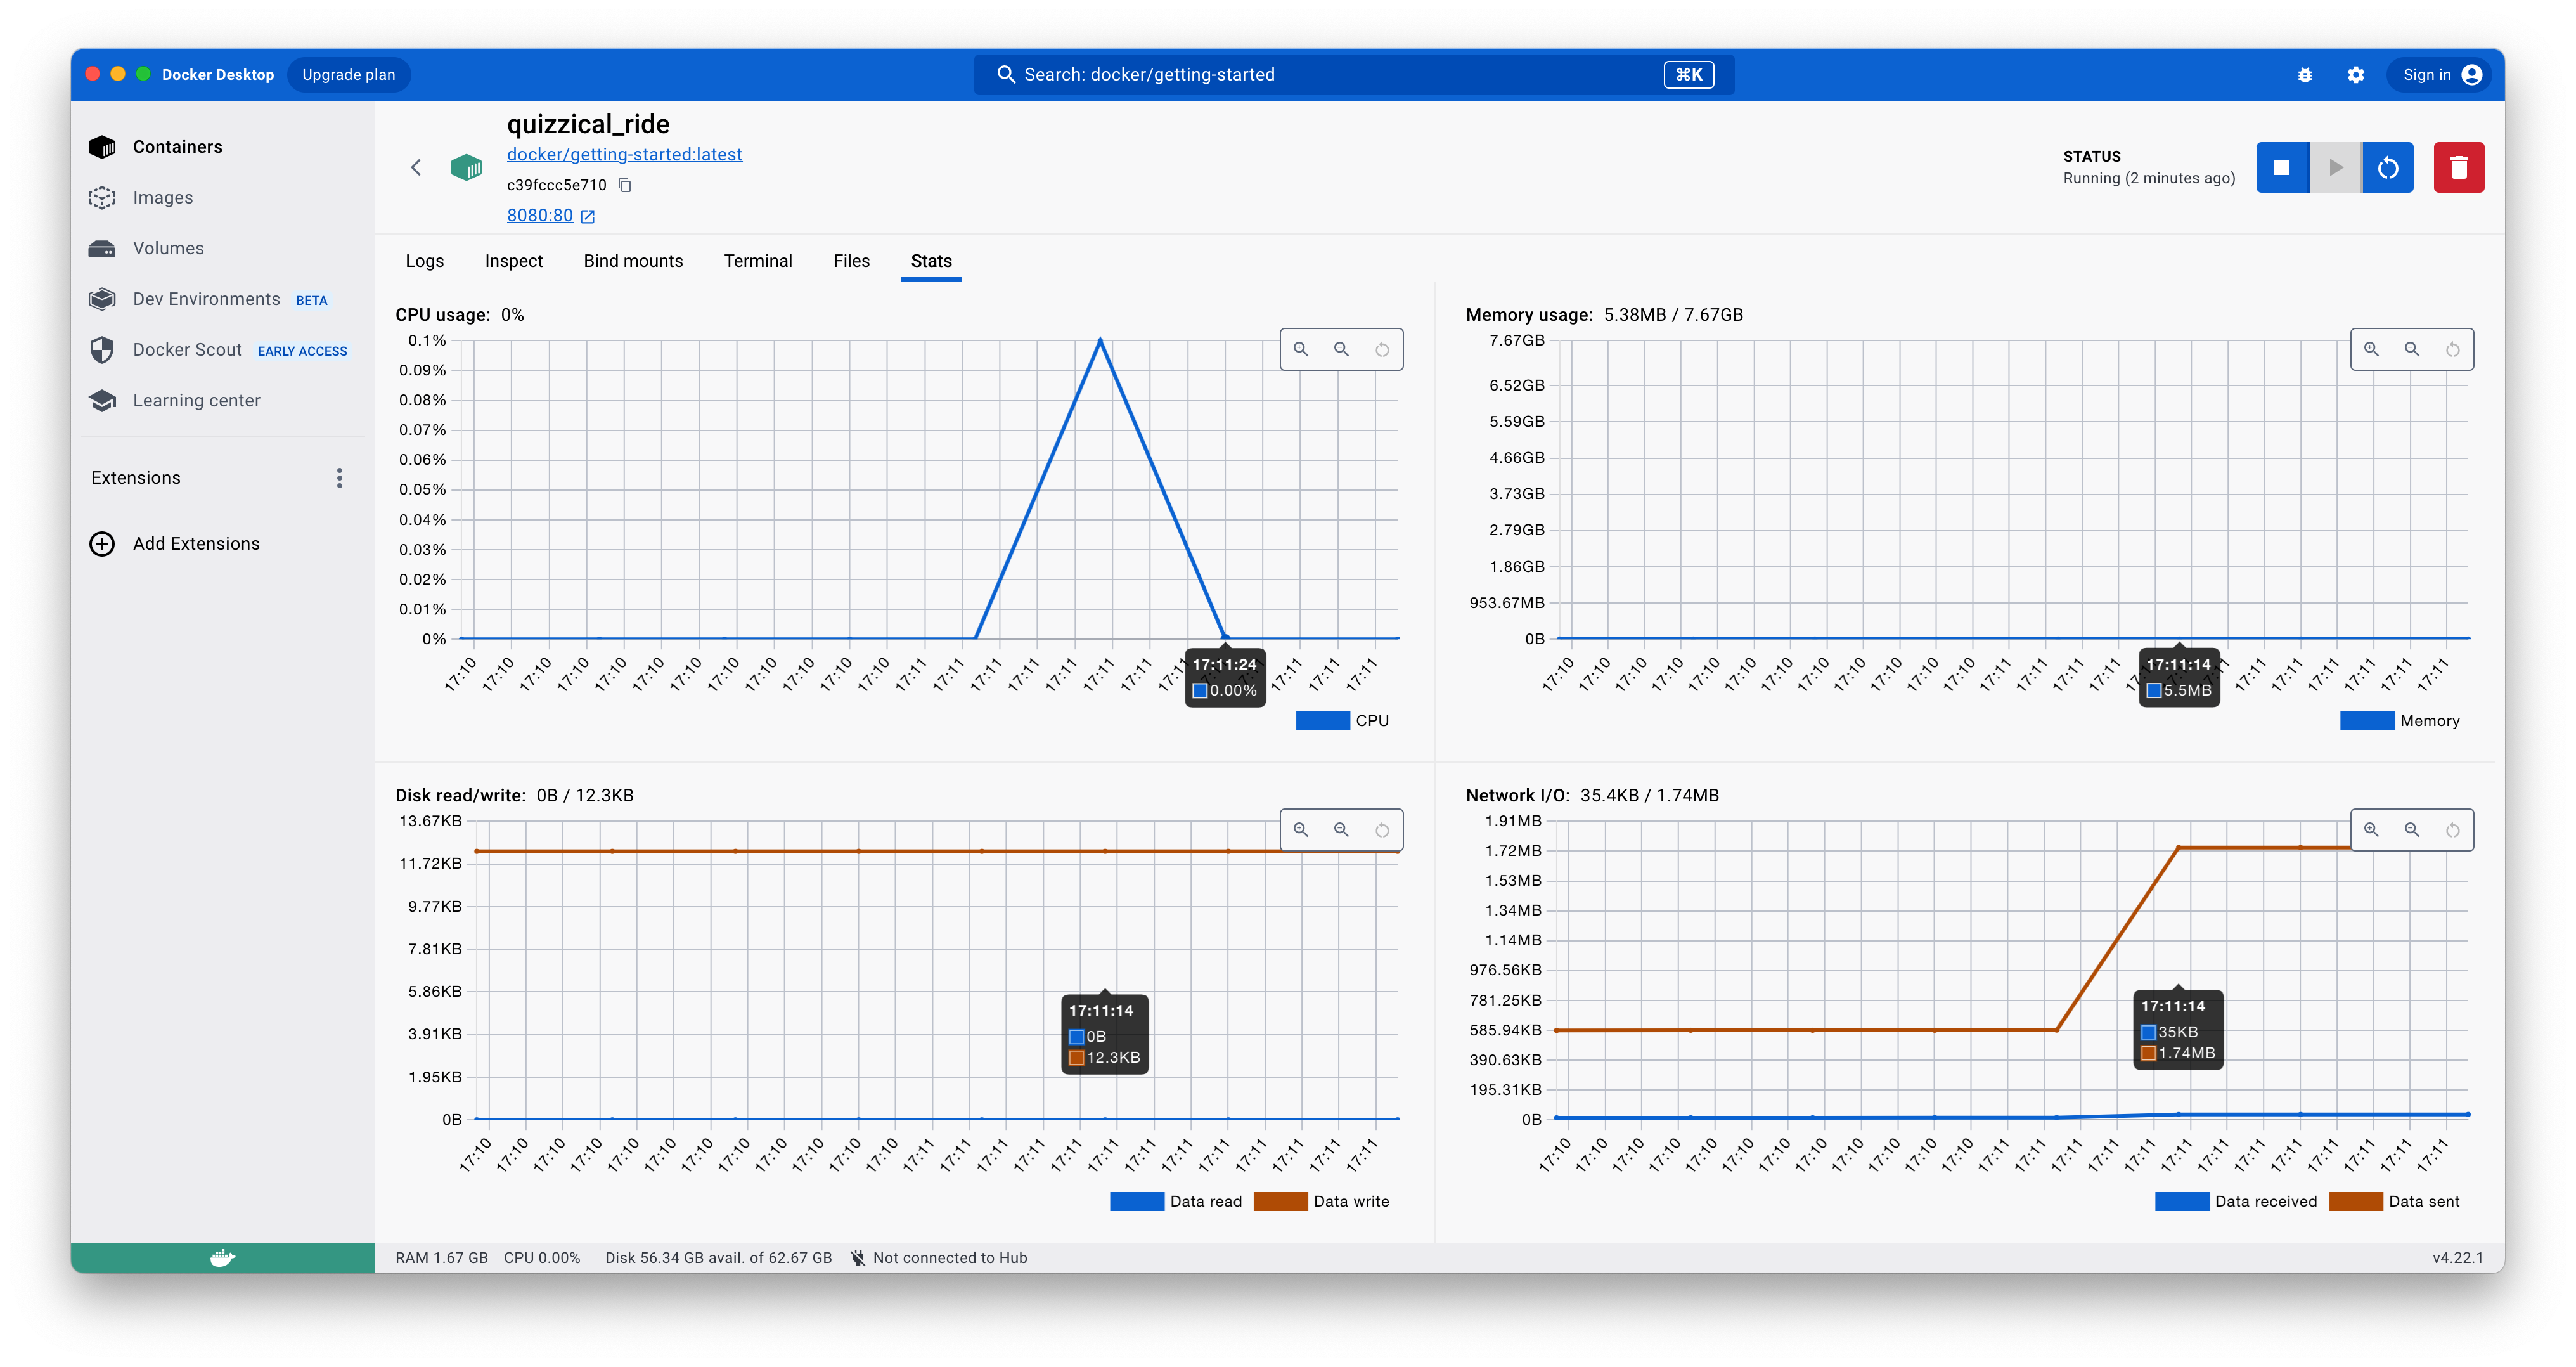Zoom in on the Disk read/write chart

tap(1301, 830)
